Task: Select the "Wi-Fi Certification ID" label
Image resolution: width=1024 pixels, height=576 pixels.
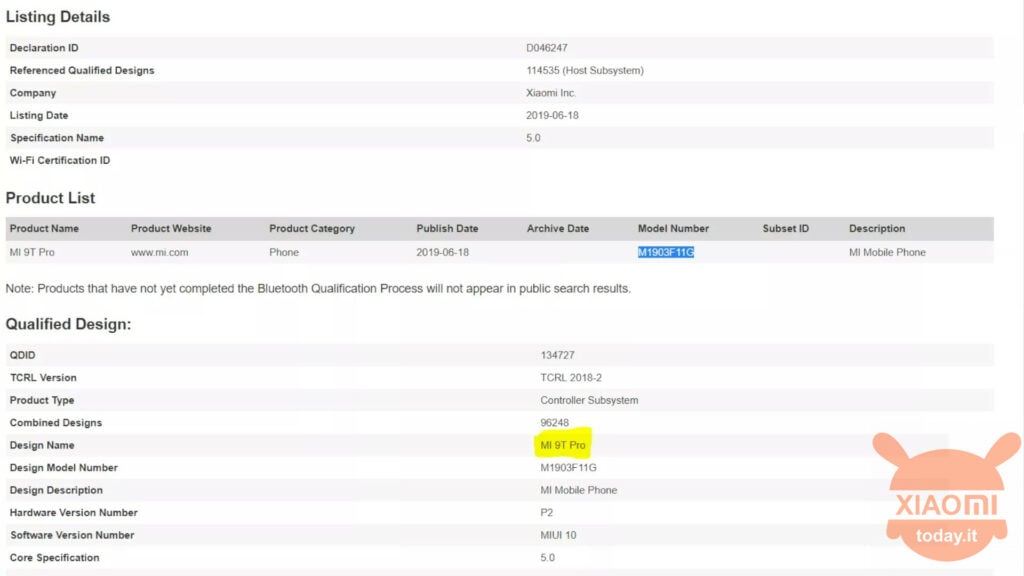Action: [59, 161]
